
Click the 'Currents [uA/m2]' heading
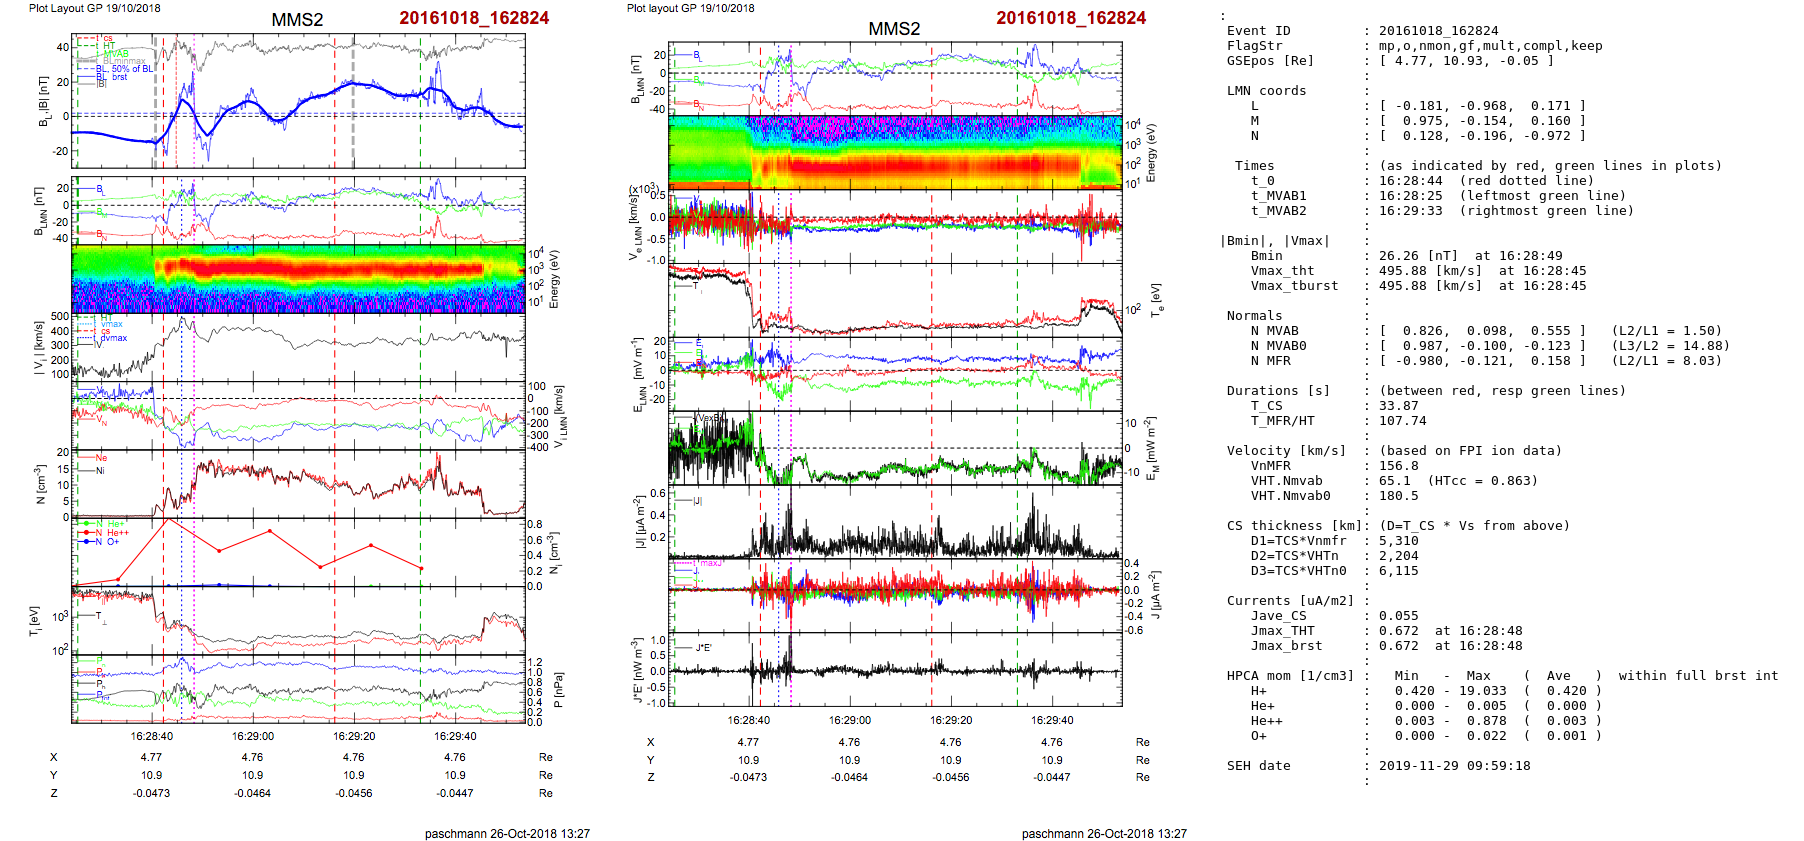coord(1290,601)
